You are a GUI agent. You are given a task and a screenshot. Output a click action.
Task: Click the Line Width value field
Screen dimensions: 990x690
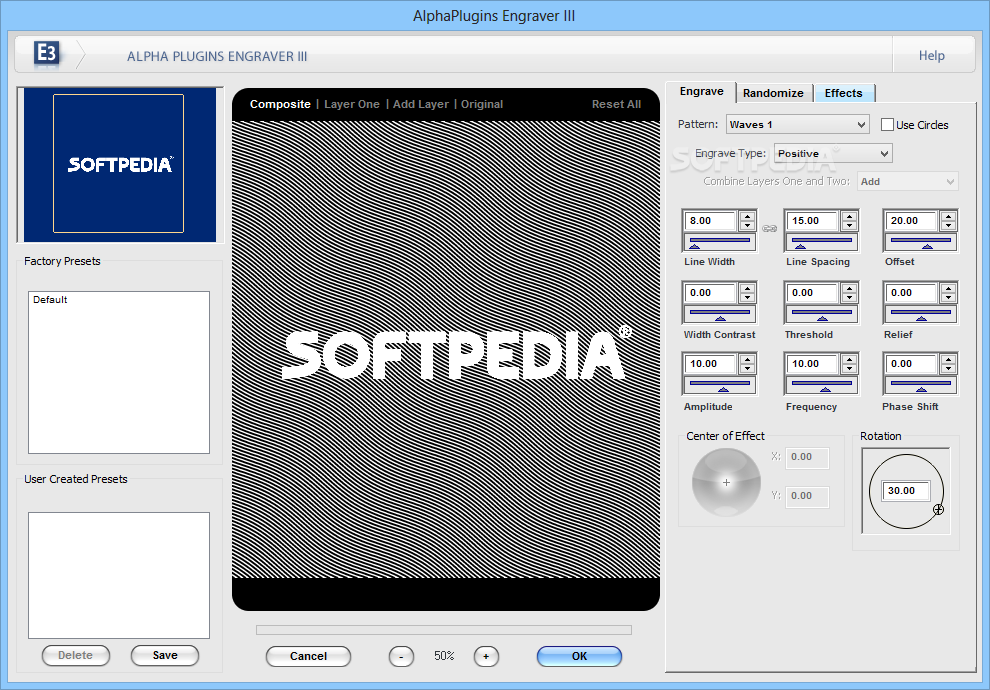pos(711,221)
